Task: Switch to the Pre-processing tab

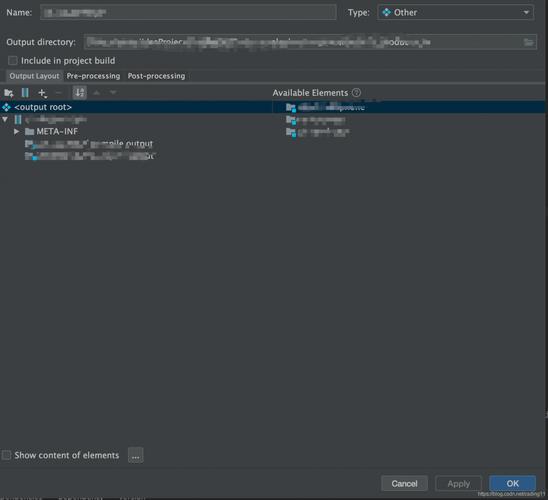Action: (93, 76)
